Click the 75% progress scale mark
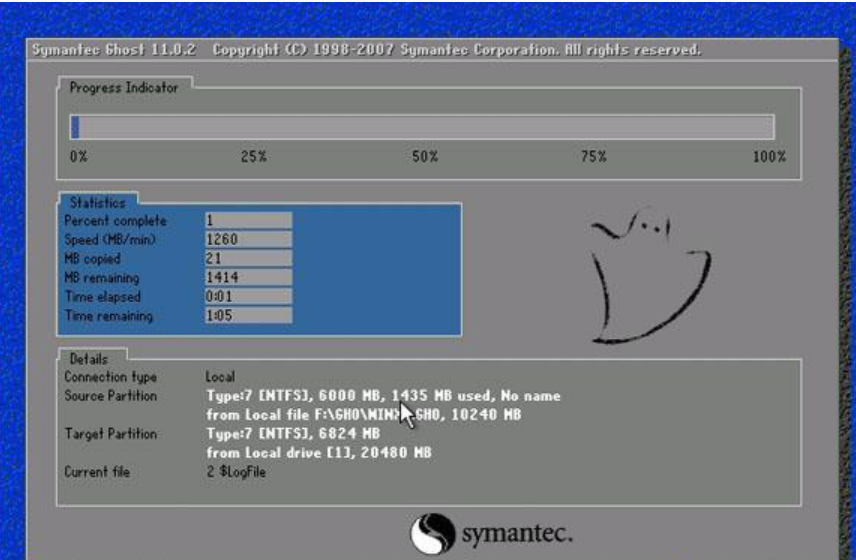Viewport: 856px width, 560px height. tap(593, 157)
